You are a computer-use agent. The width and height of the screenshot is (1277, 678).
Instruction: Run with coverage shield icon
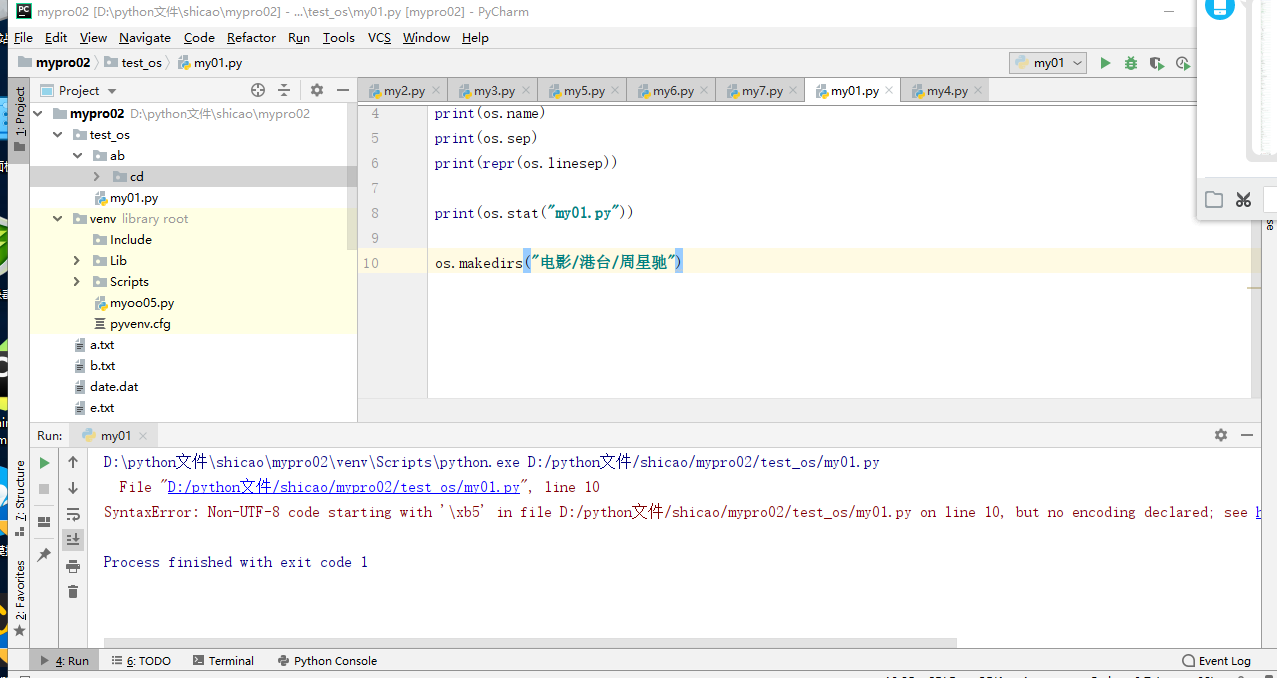point(1157,63)
